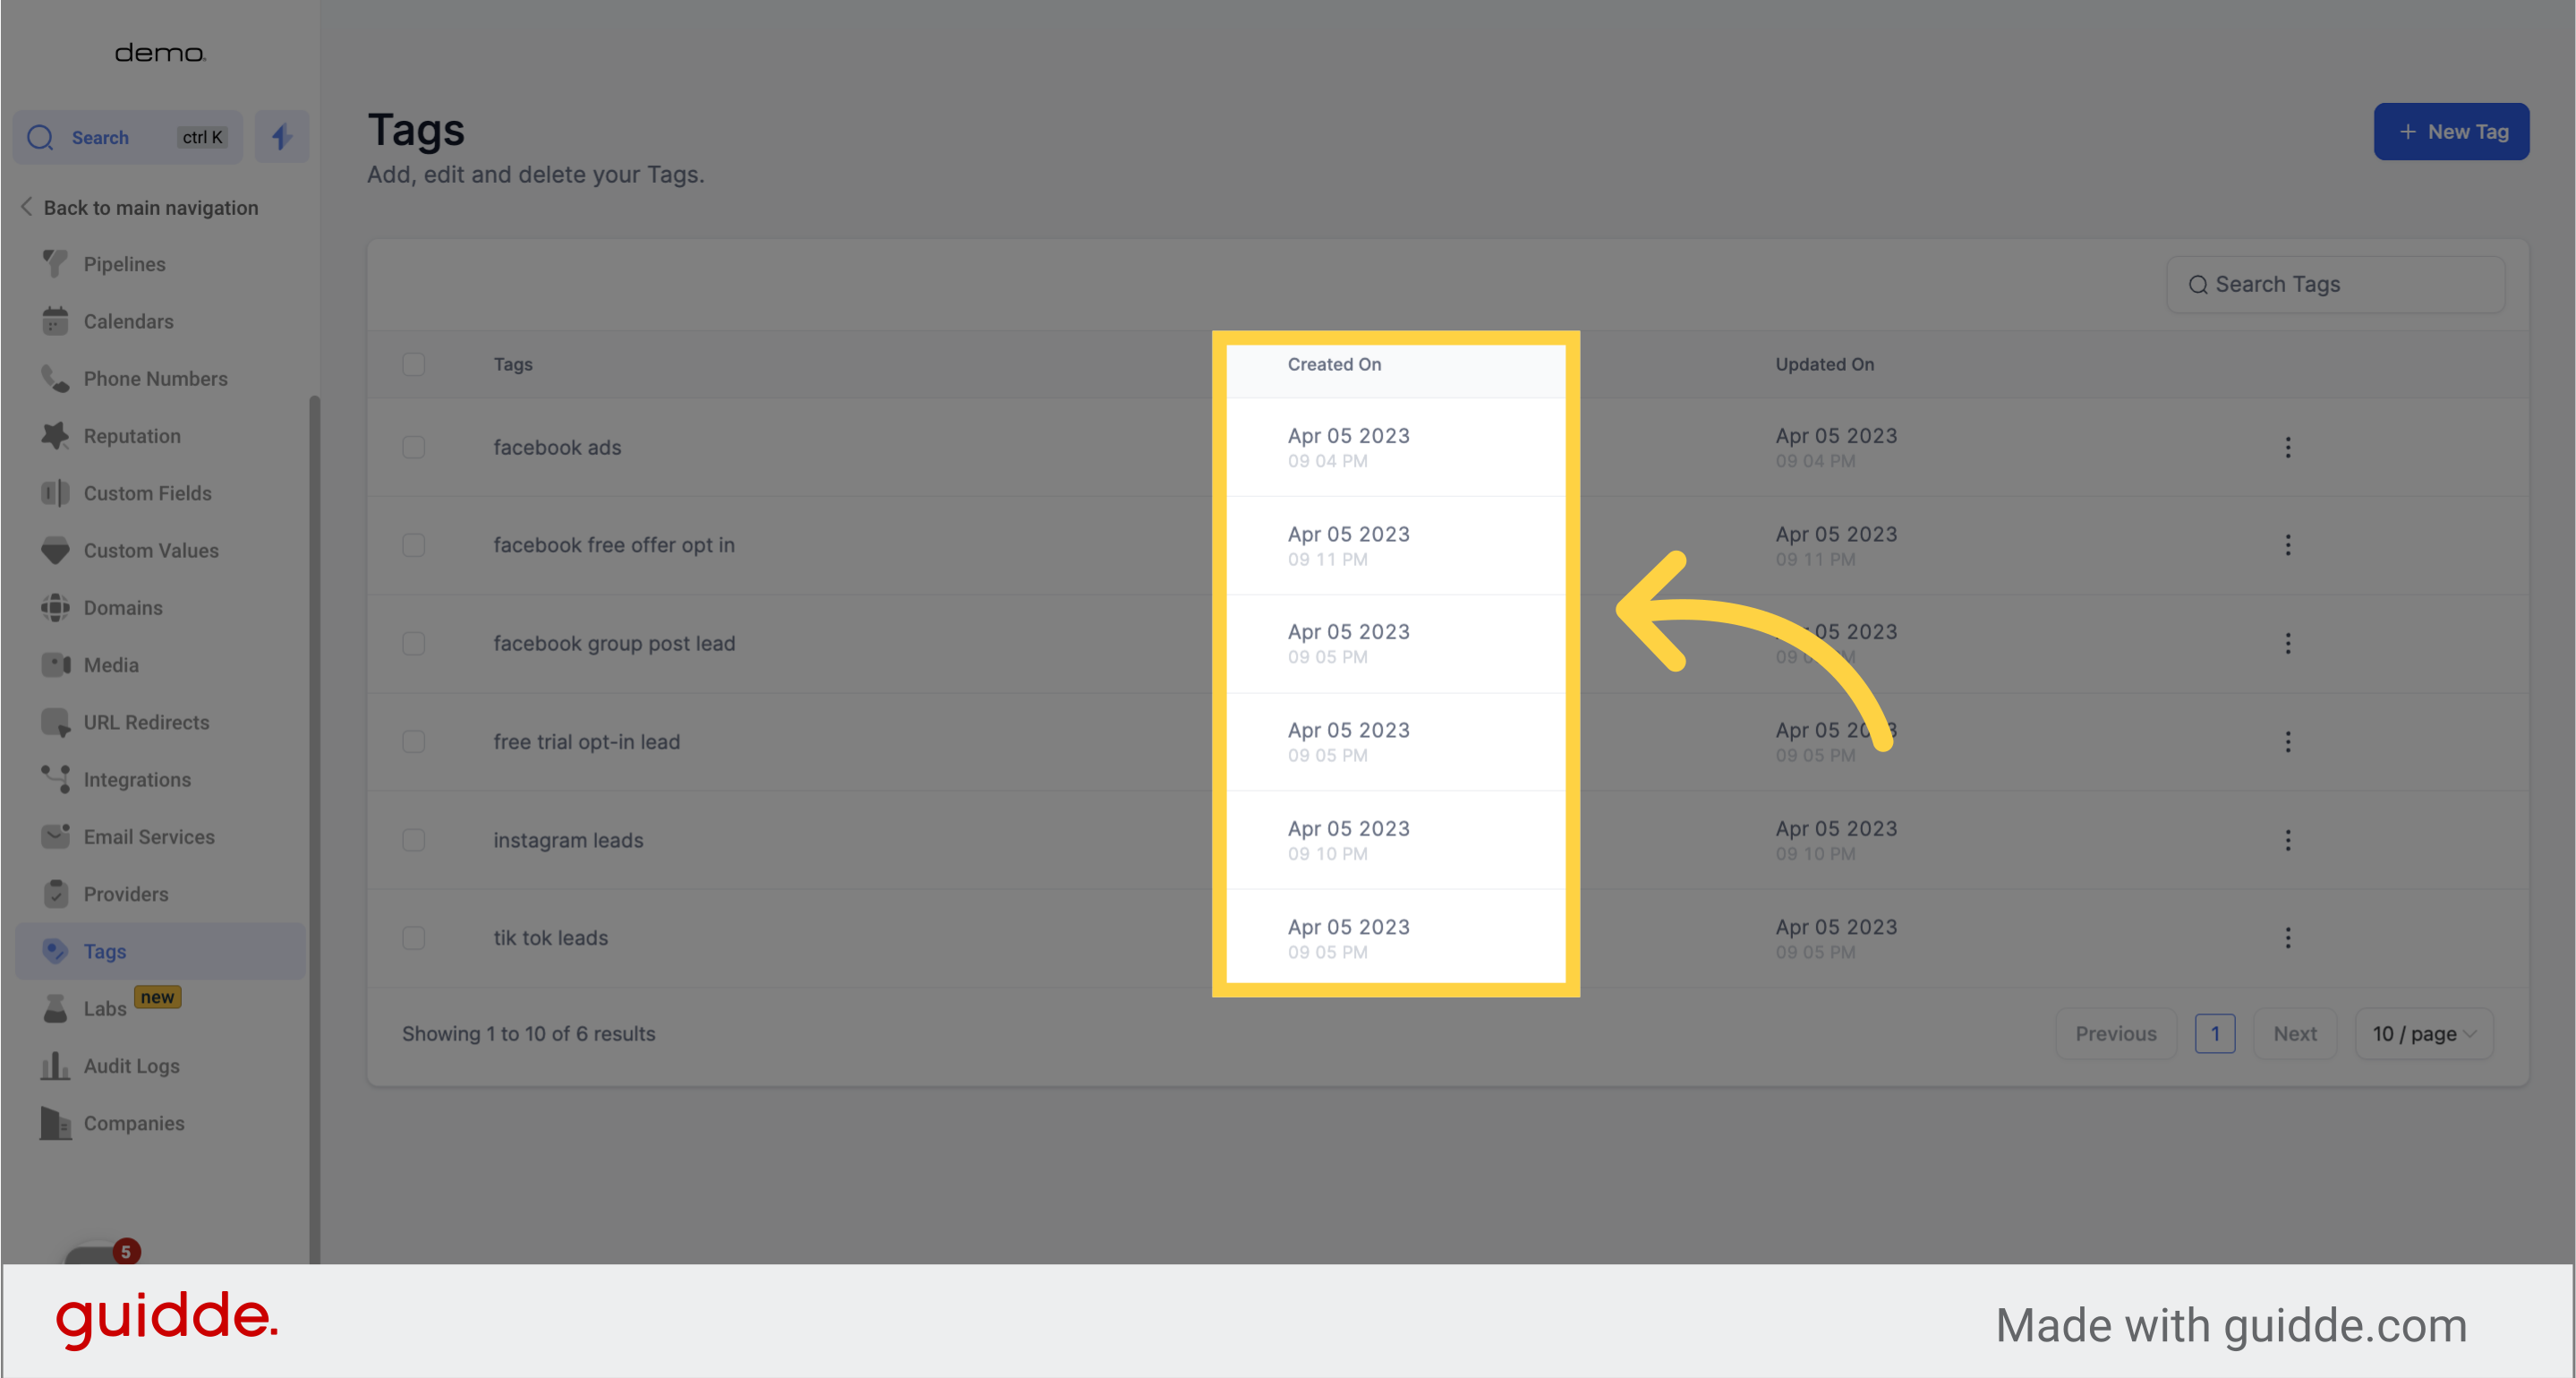Open Custom Fields in the sidebar
This screenshot has height=1378, width=2576.
point(147,493)
